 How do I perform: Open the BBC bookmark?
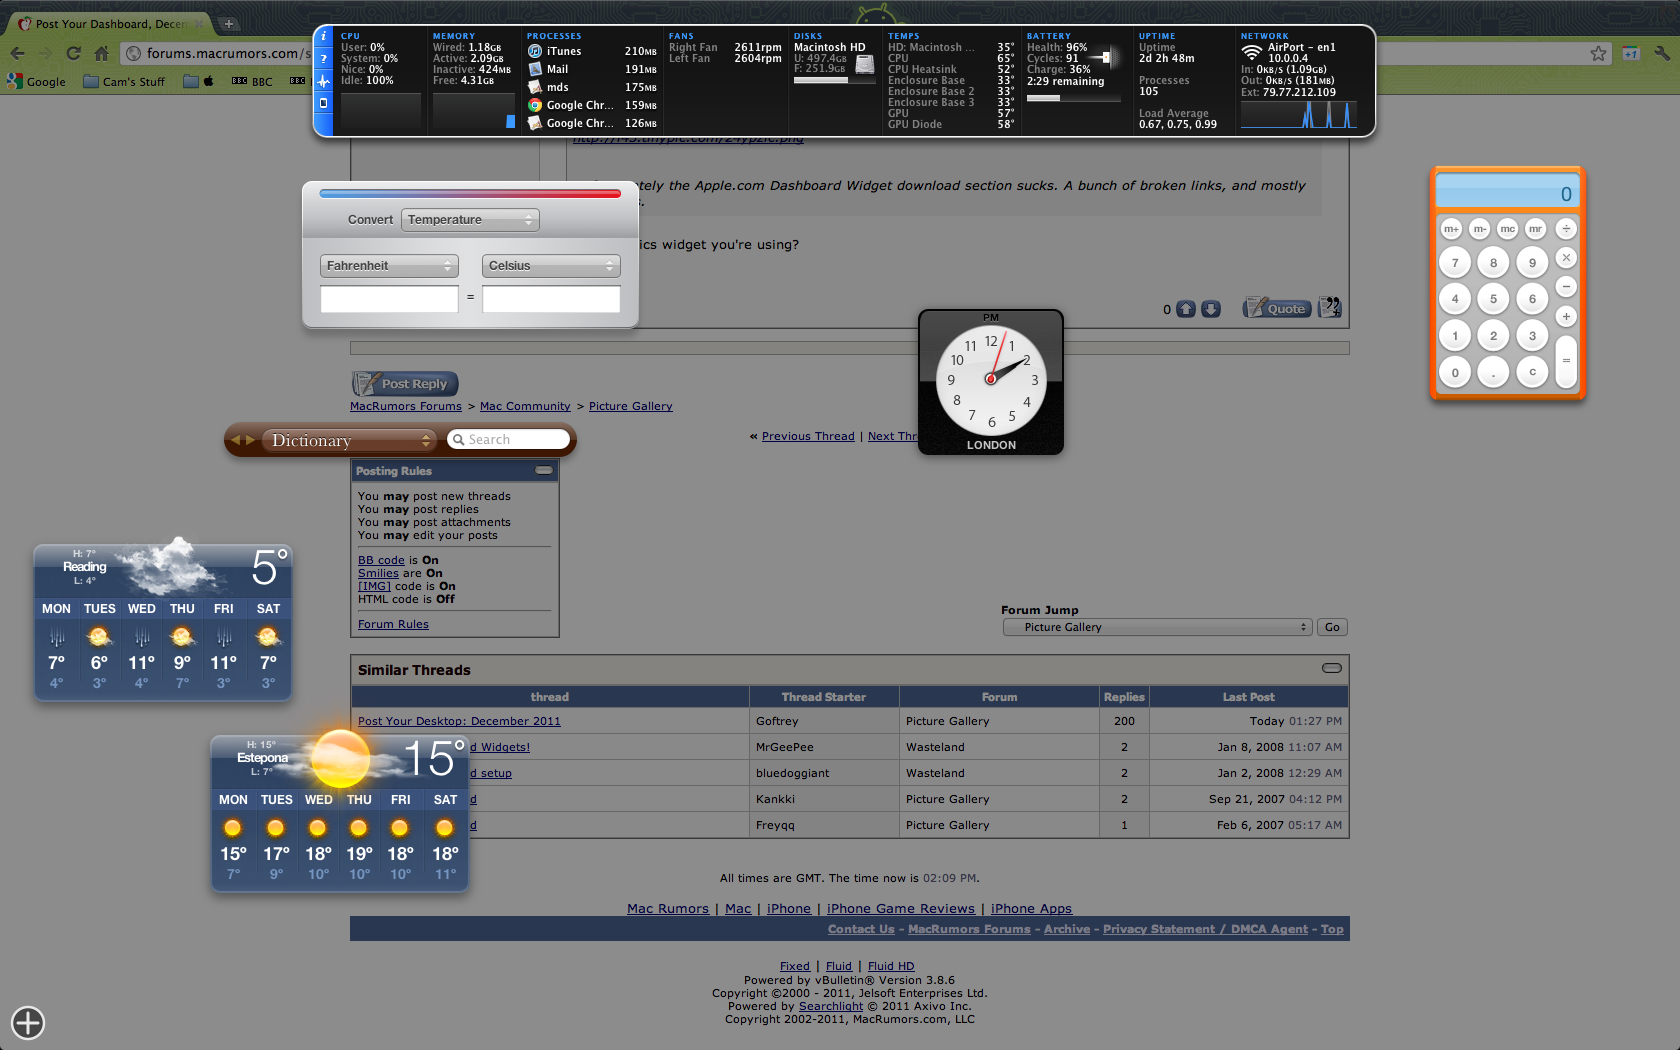pyautogui.click(x=252, y=82)
